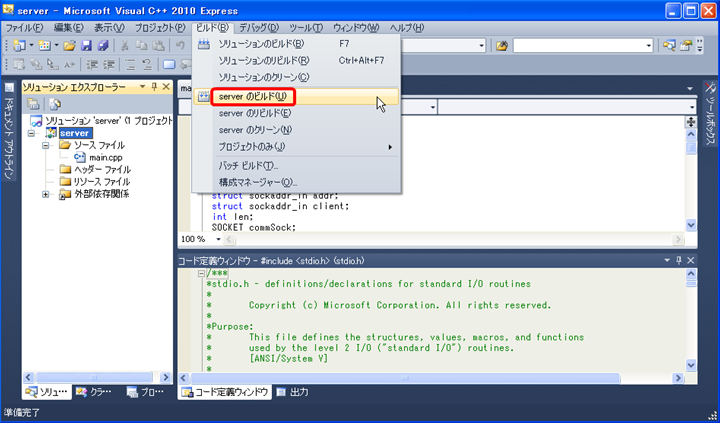Image resolution: width=720 pixels, height=423 pixels.
Task: Open the find combo box dropdown
Action: (649, 45)
